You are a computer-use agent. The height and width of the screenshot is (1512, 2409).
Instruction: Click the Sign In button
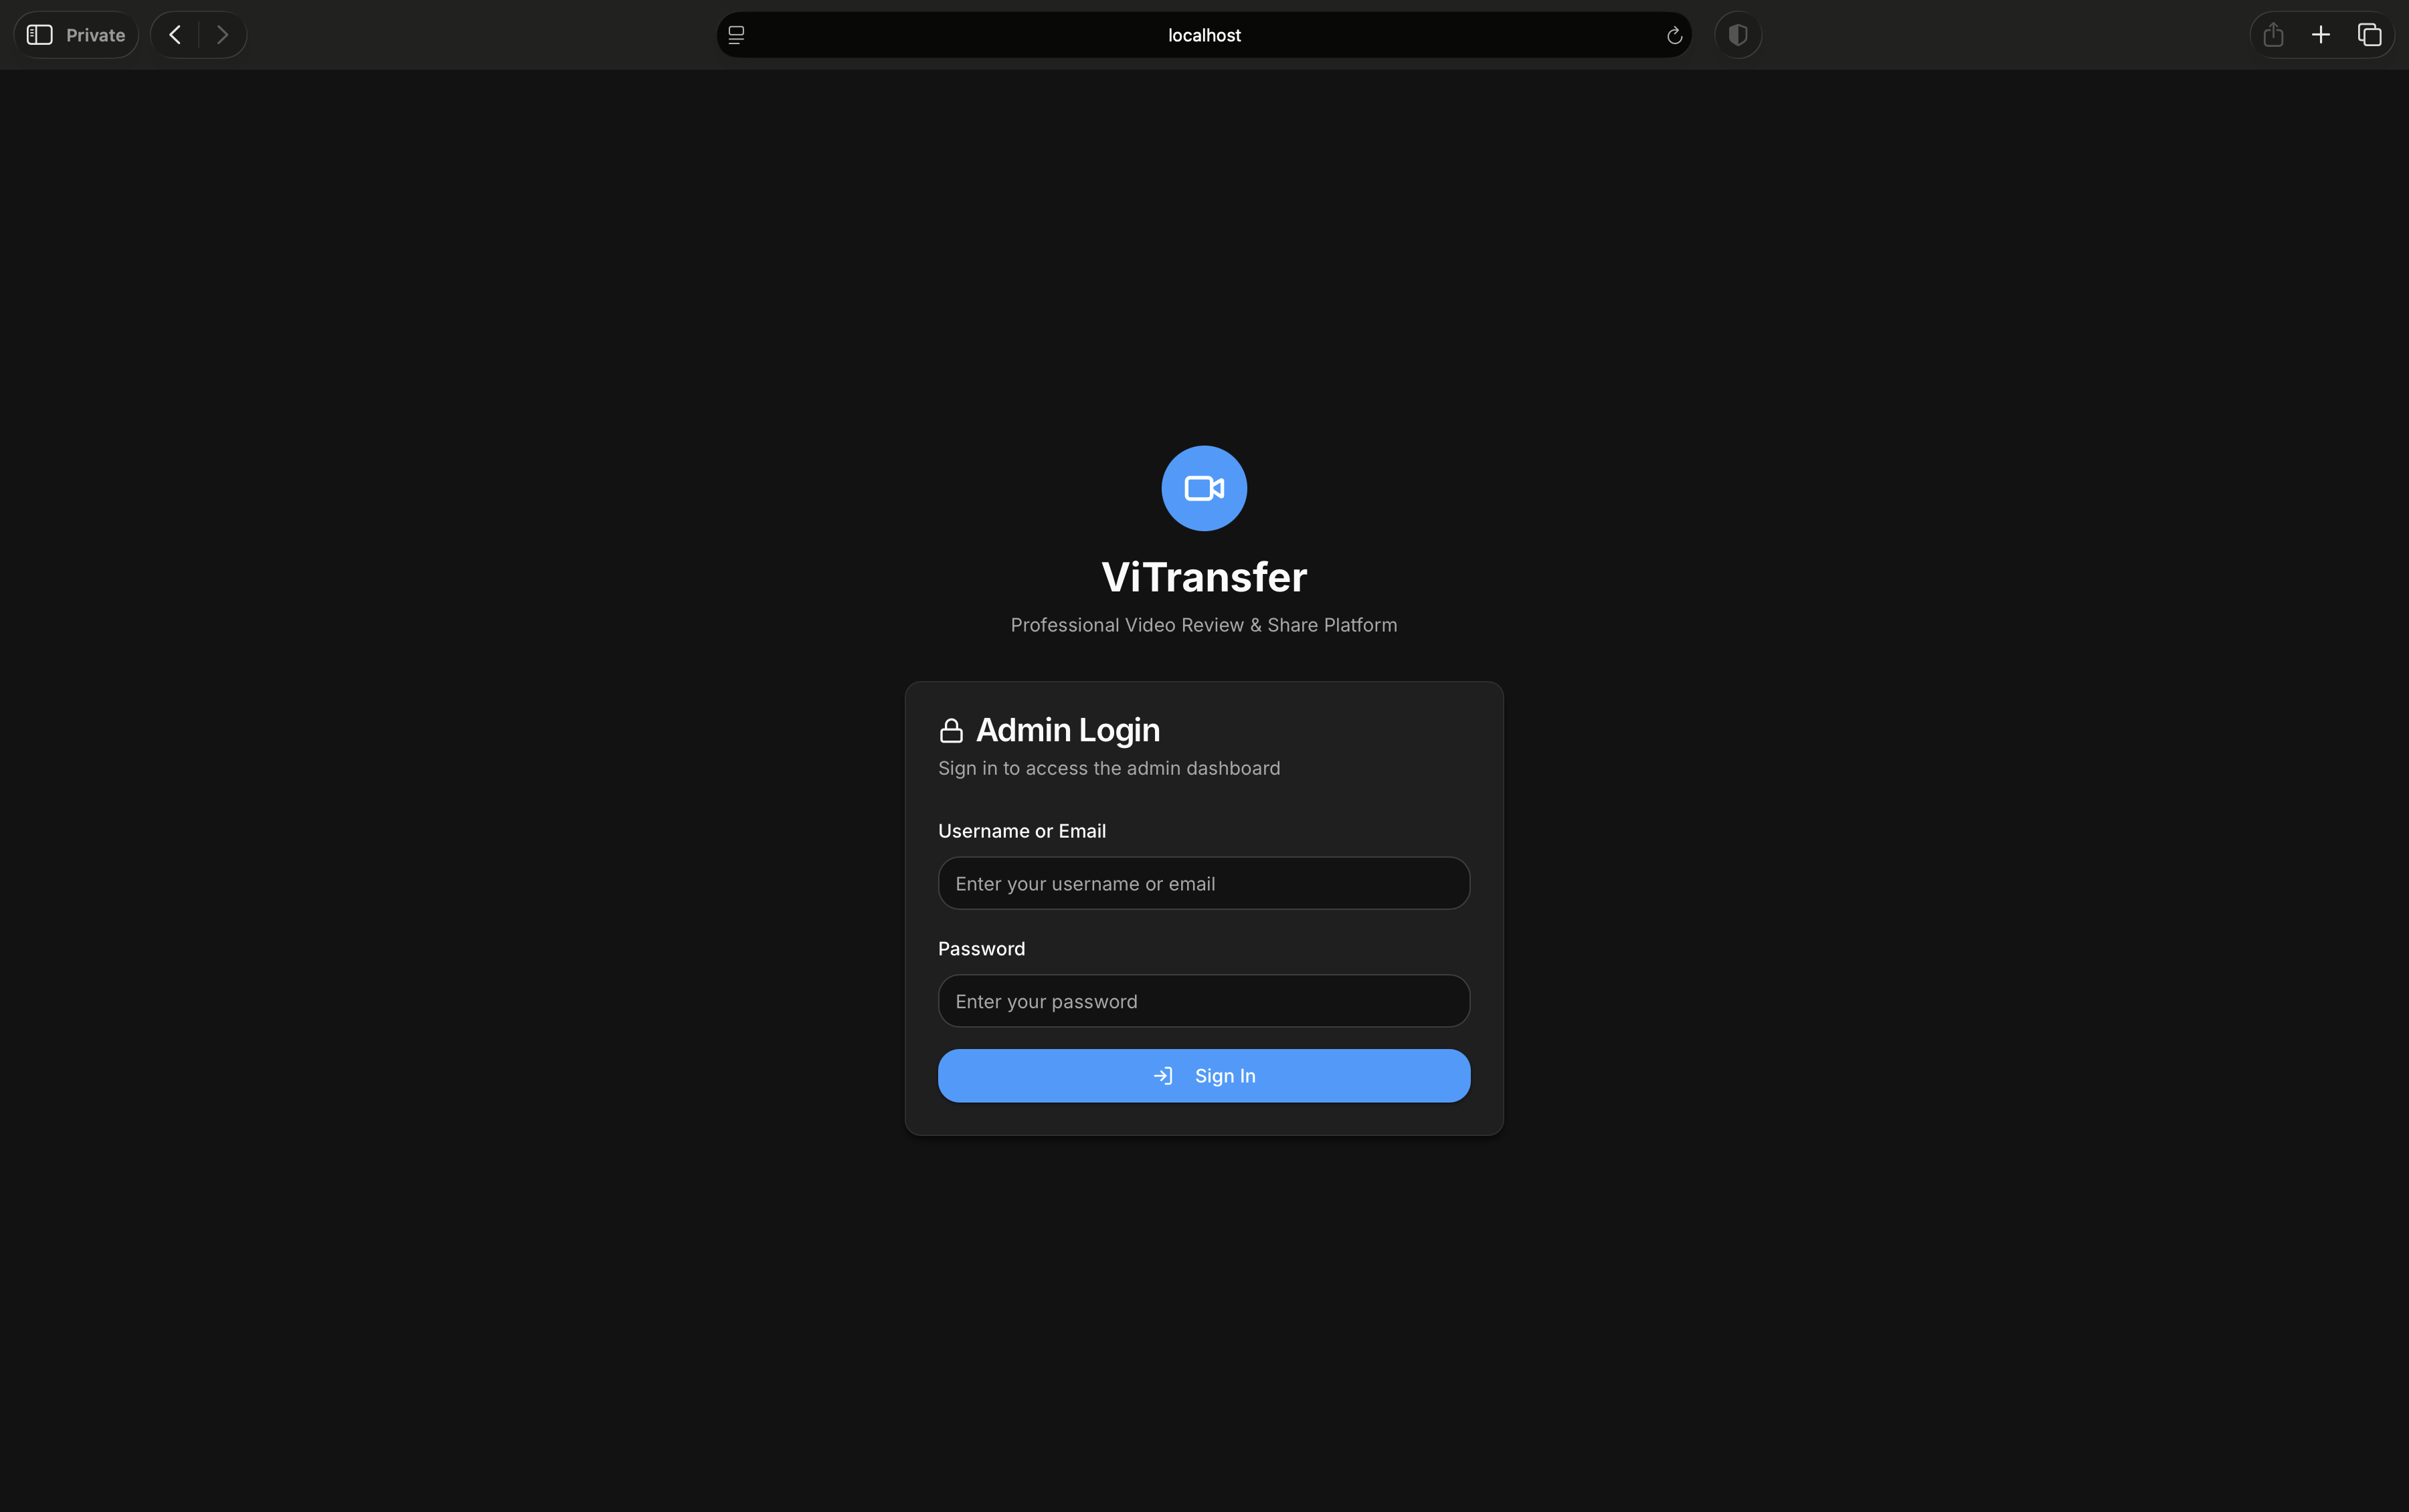[x=1204, y=1076]
